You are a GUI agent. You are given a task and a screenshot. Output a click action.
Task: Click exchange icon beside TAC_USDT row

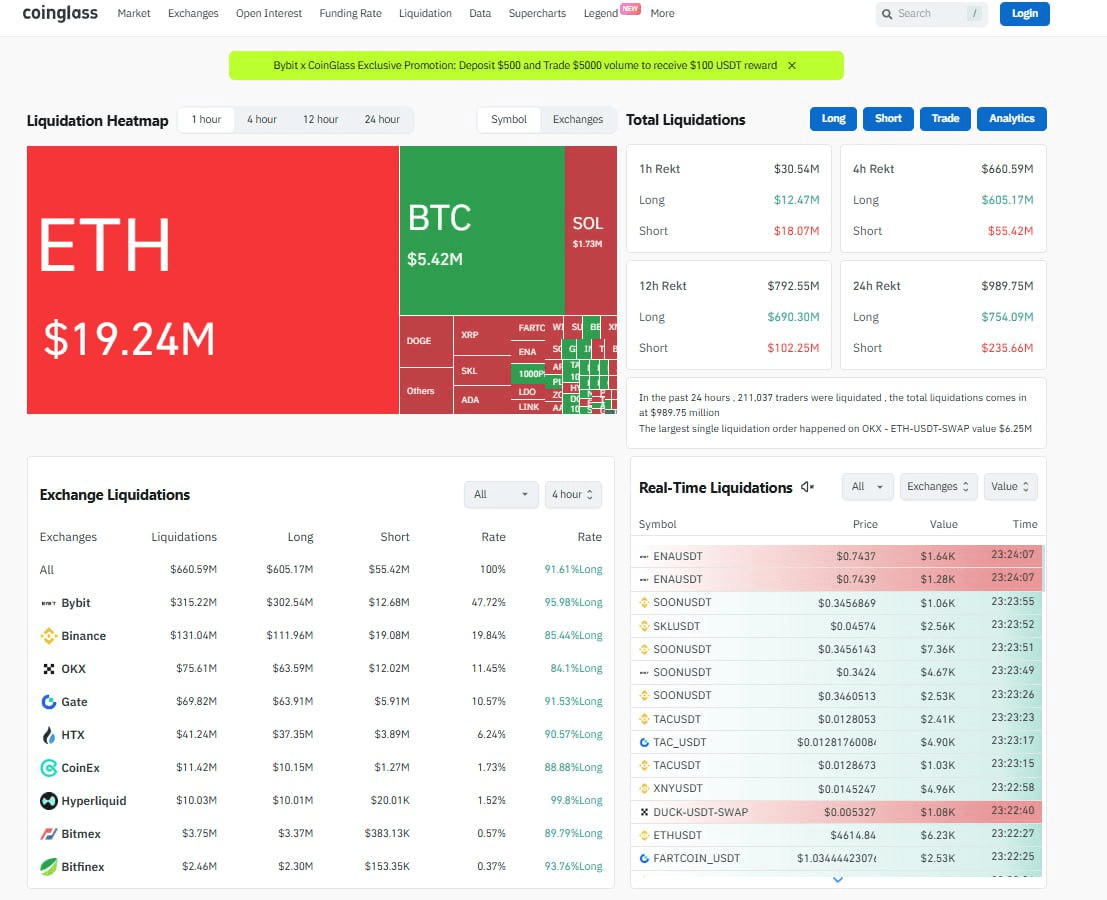pos(644,742)
